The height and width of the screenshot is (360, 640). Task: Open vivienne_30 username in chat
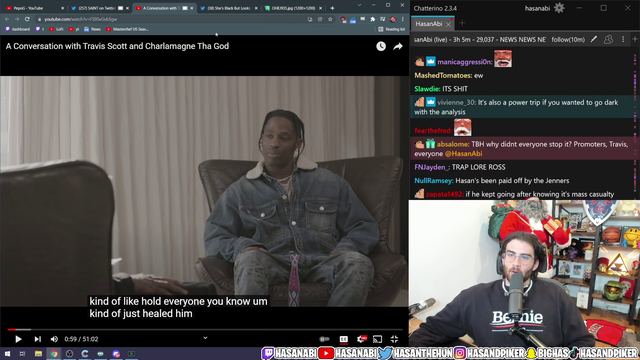[456, 102]
